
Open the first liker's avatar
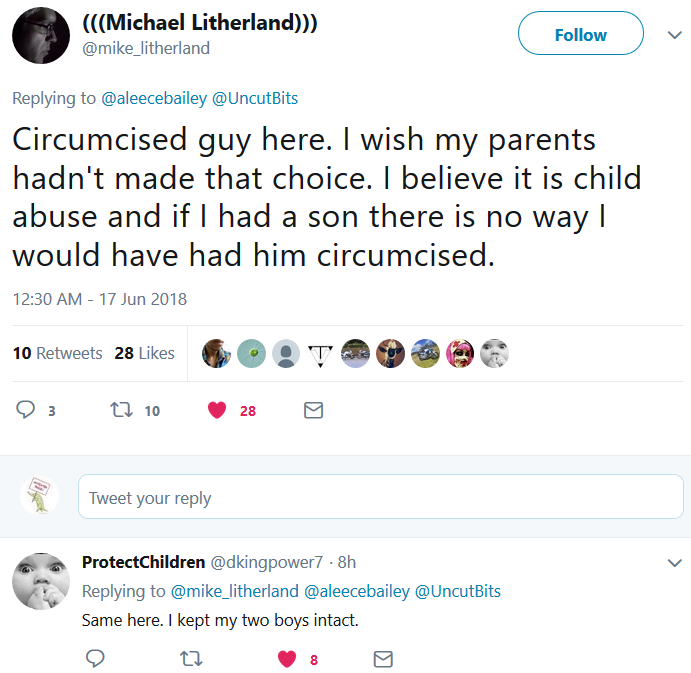[x=217, y=353]
